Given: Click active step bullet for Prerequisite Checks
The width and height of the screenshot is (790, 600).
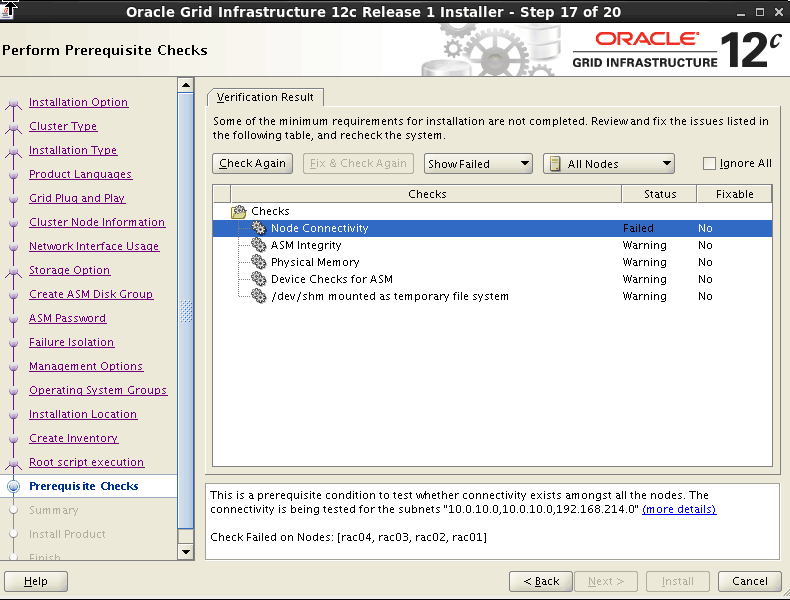Looking at the screenshot, I should (14, 486).
